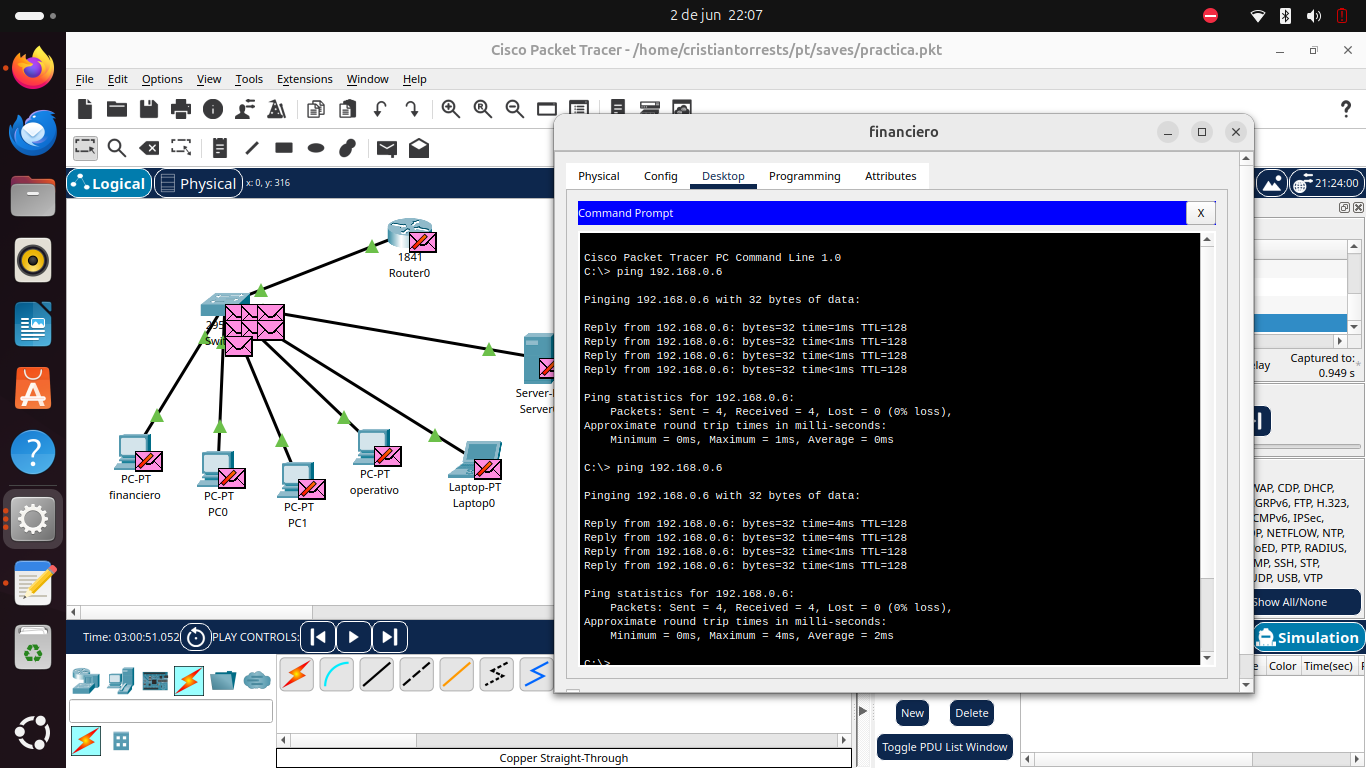Switch to Simulation mode
Screen dimensions: 1366x768
(x=1308, y=638)
